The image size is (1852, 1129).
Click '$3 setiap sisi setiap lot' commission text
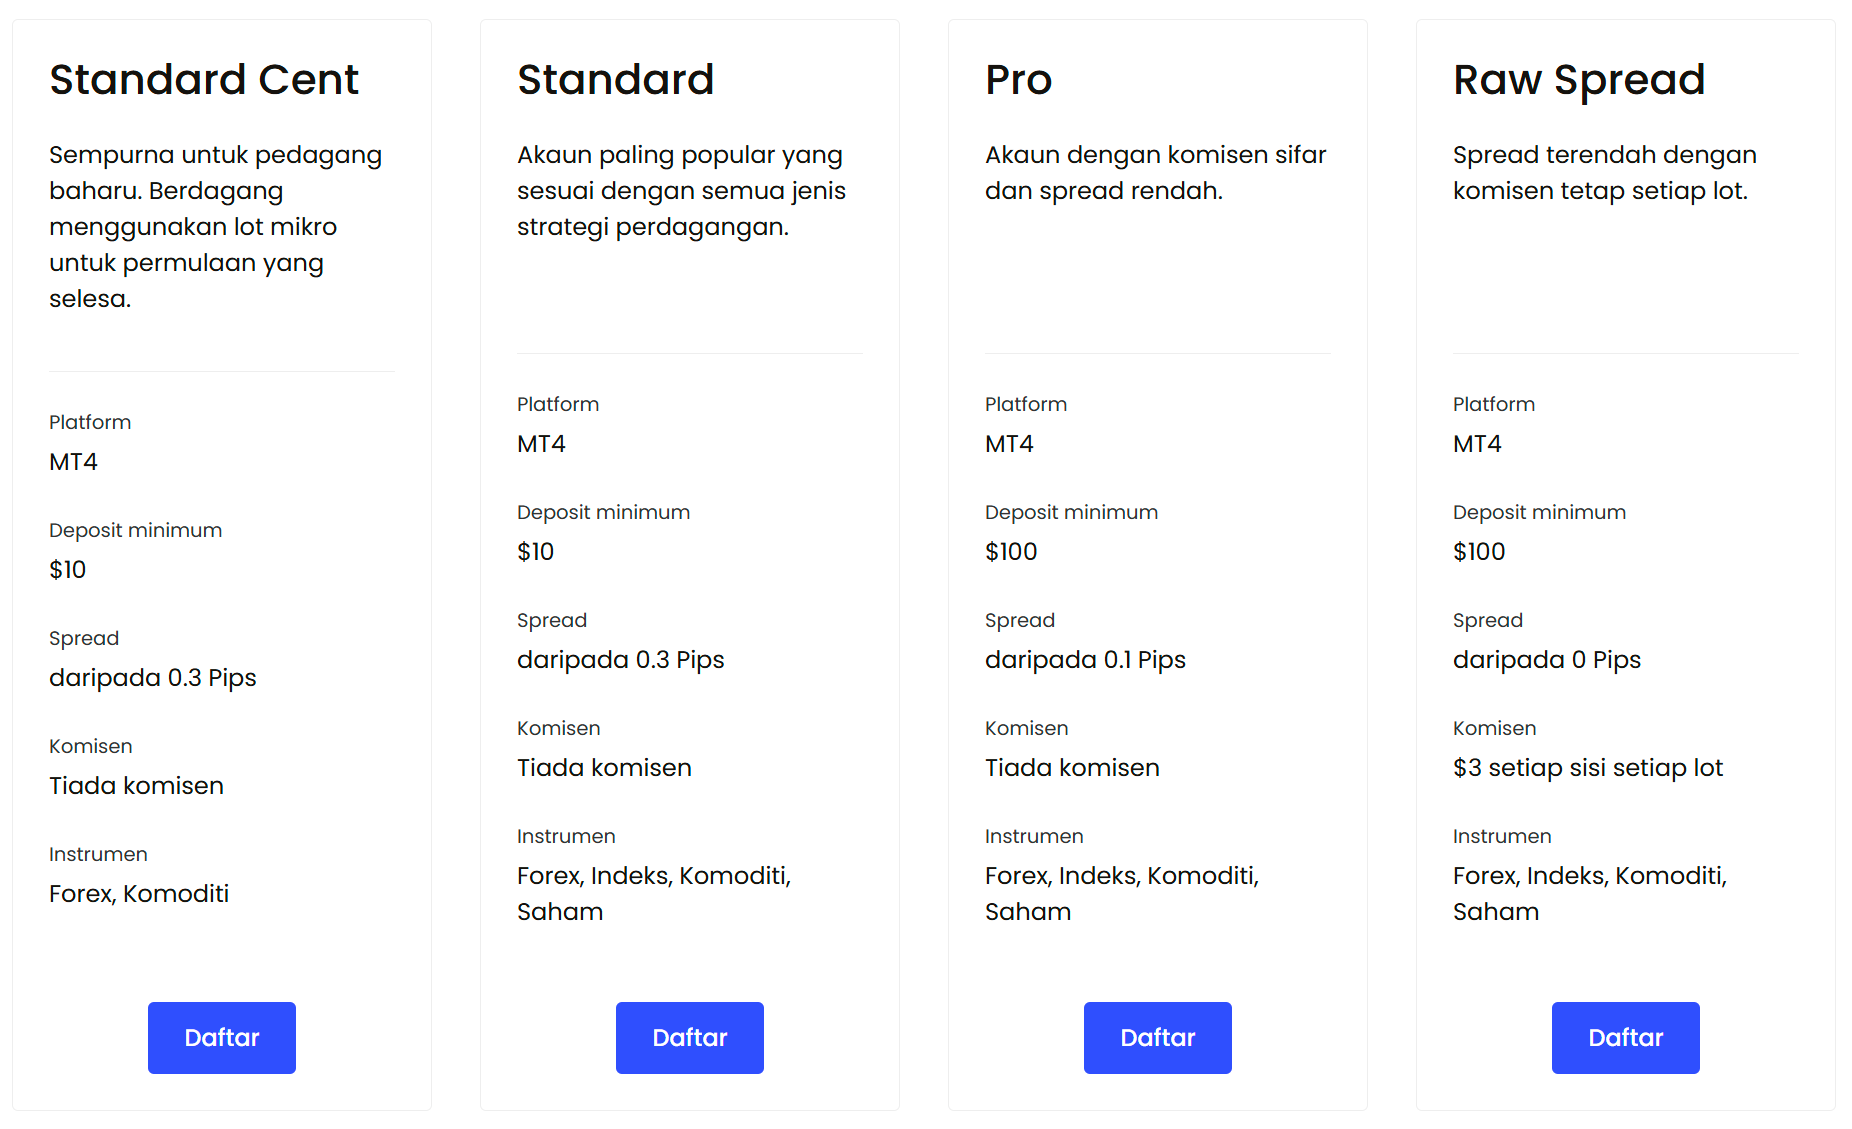[1588, 768]
